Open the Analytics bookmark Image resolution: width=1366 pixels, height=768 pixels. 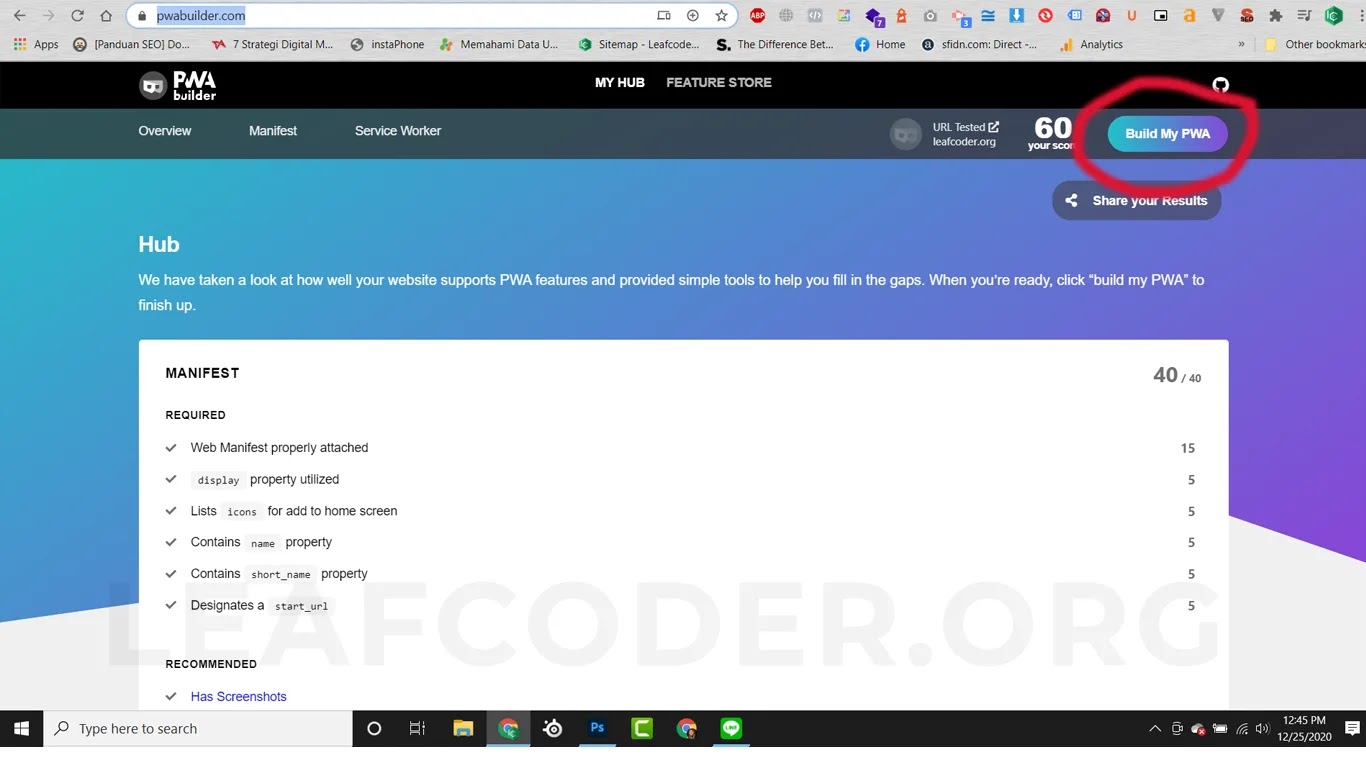[x=1091, y=45]
